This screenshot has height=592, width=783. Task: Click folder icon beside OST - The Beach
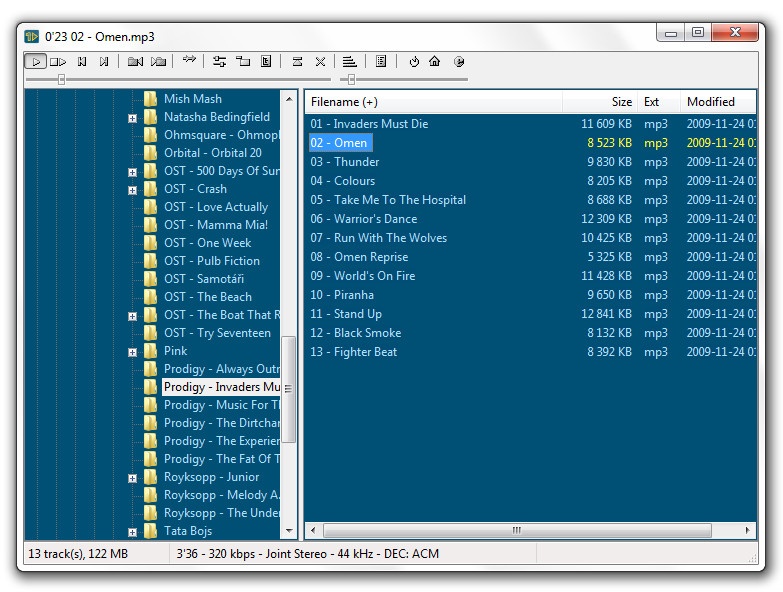[150, 296]
